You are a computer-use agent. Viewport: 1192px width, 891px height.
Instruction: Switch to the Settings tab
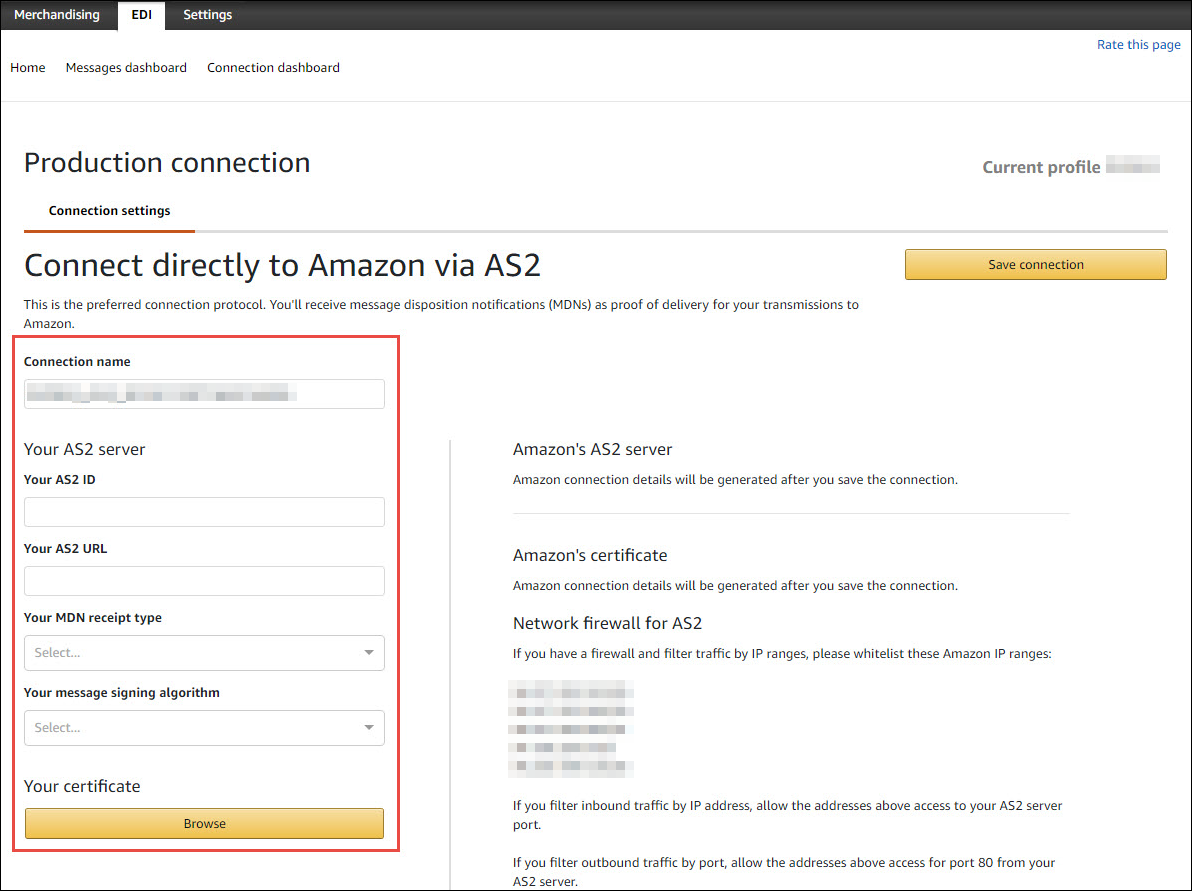click(x=208, y=14)
